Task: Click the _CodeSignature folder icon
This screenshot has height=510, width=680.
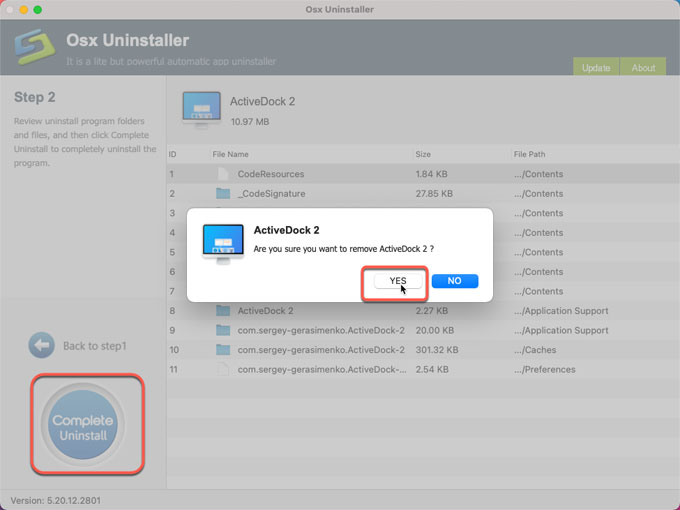Action: click(223, 193)
